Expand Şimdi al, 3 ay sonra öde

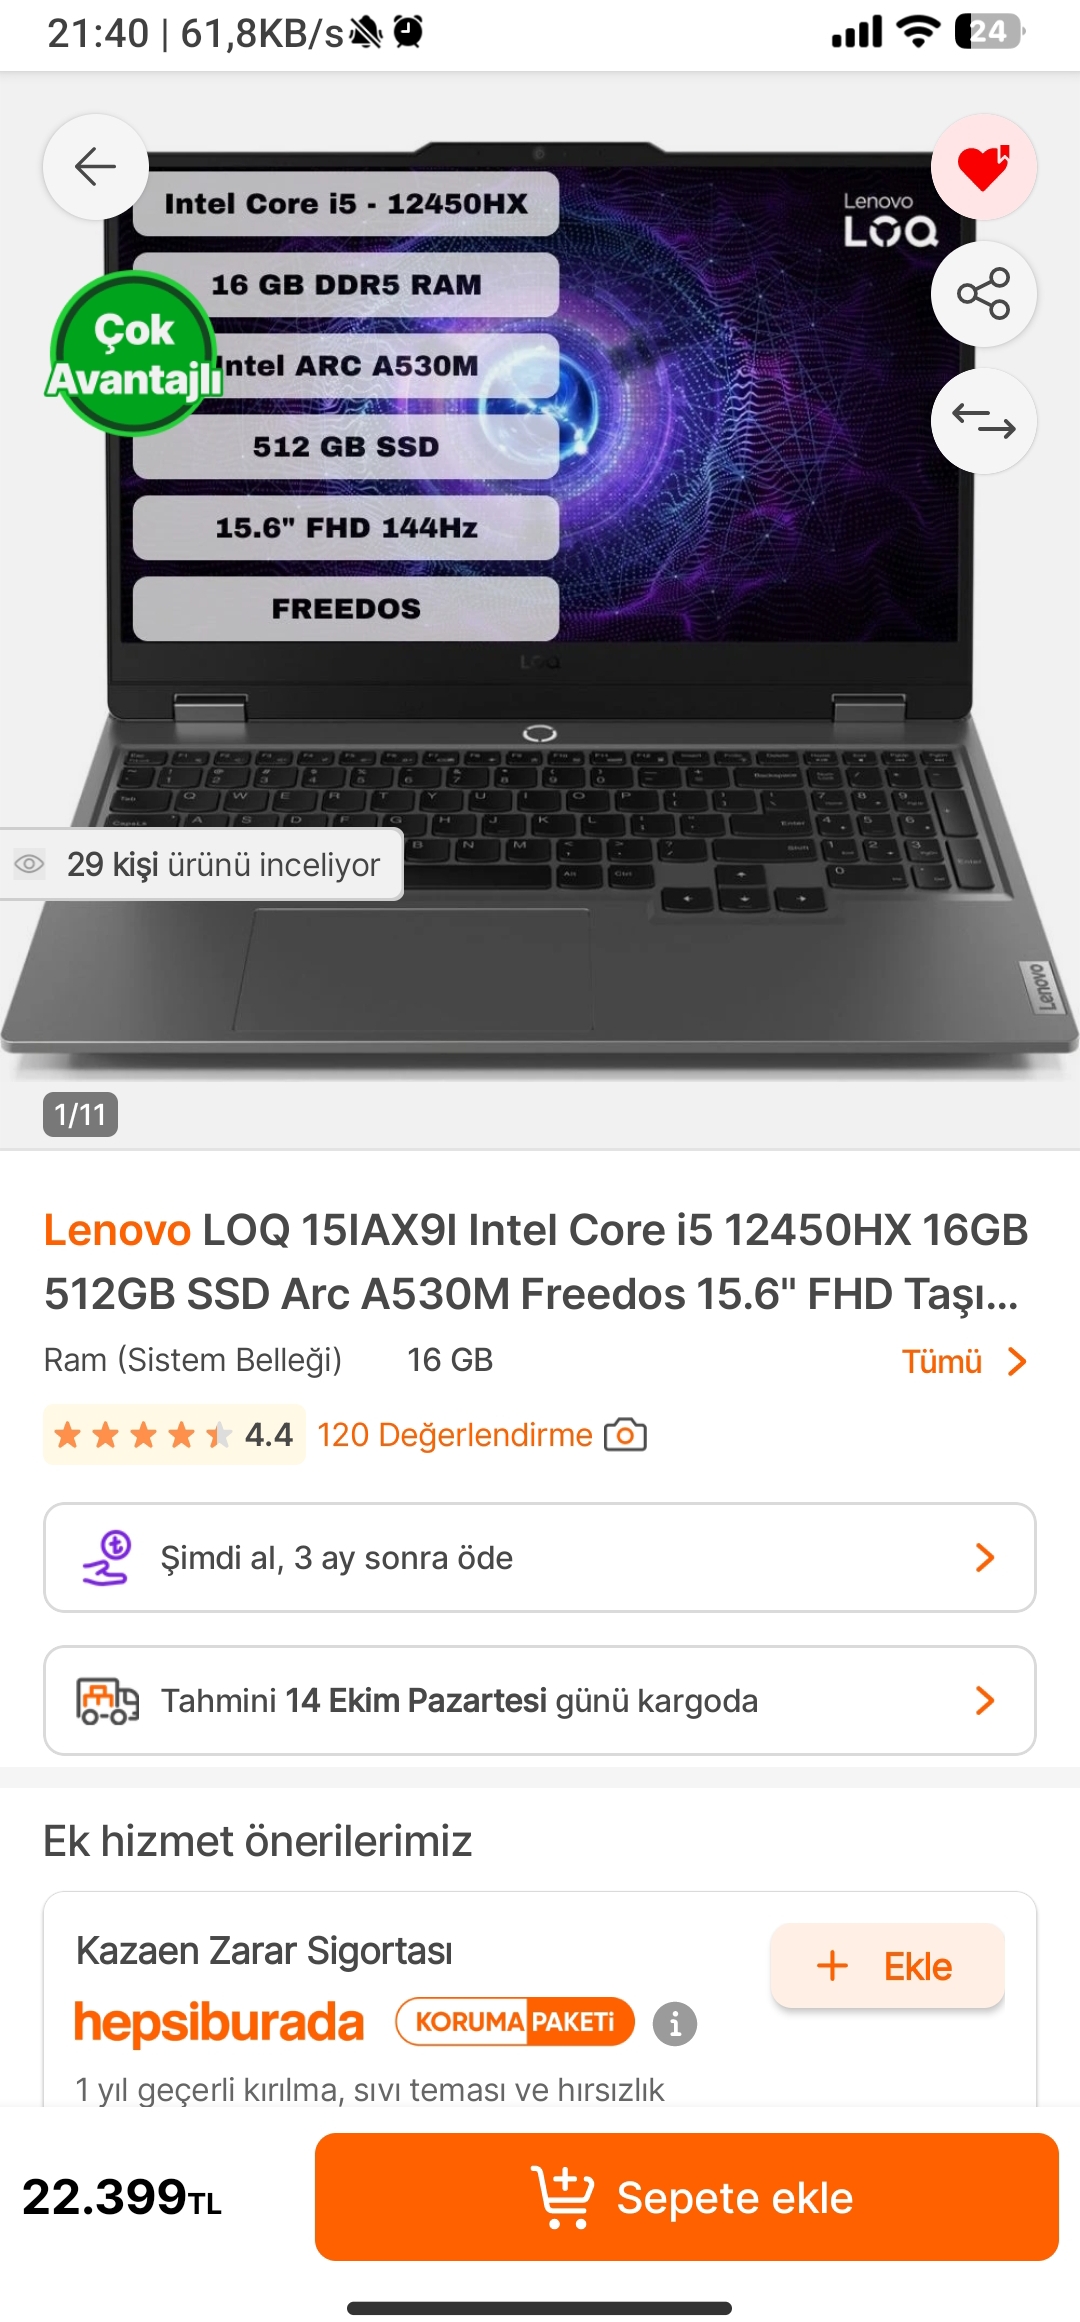(x=540, y=1557)
